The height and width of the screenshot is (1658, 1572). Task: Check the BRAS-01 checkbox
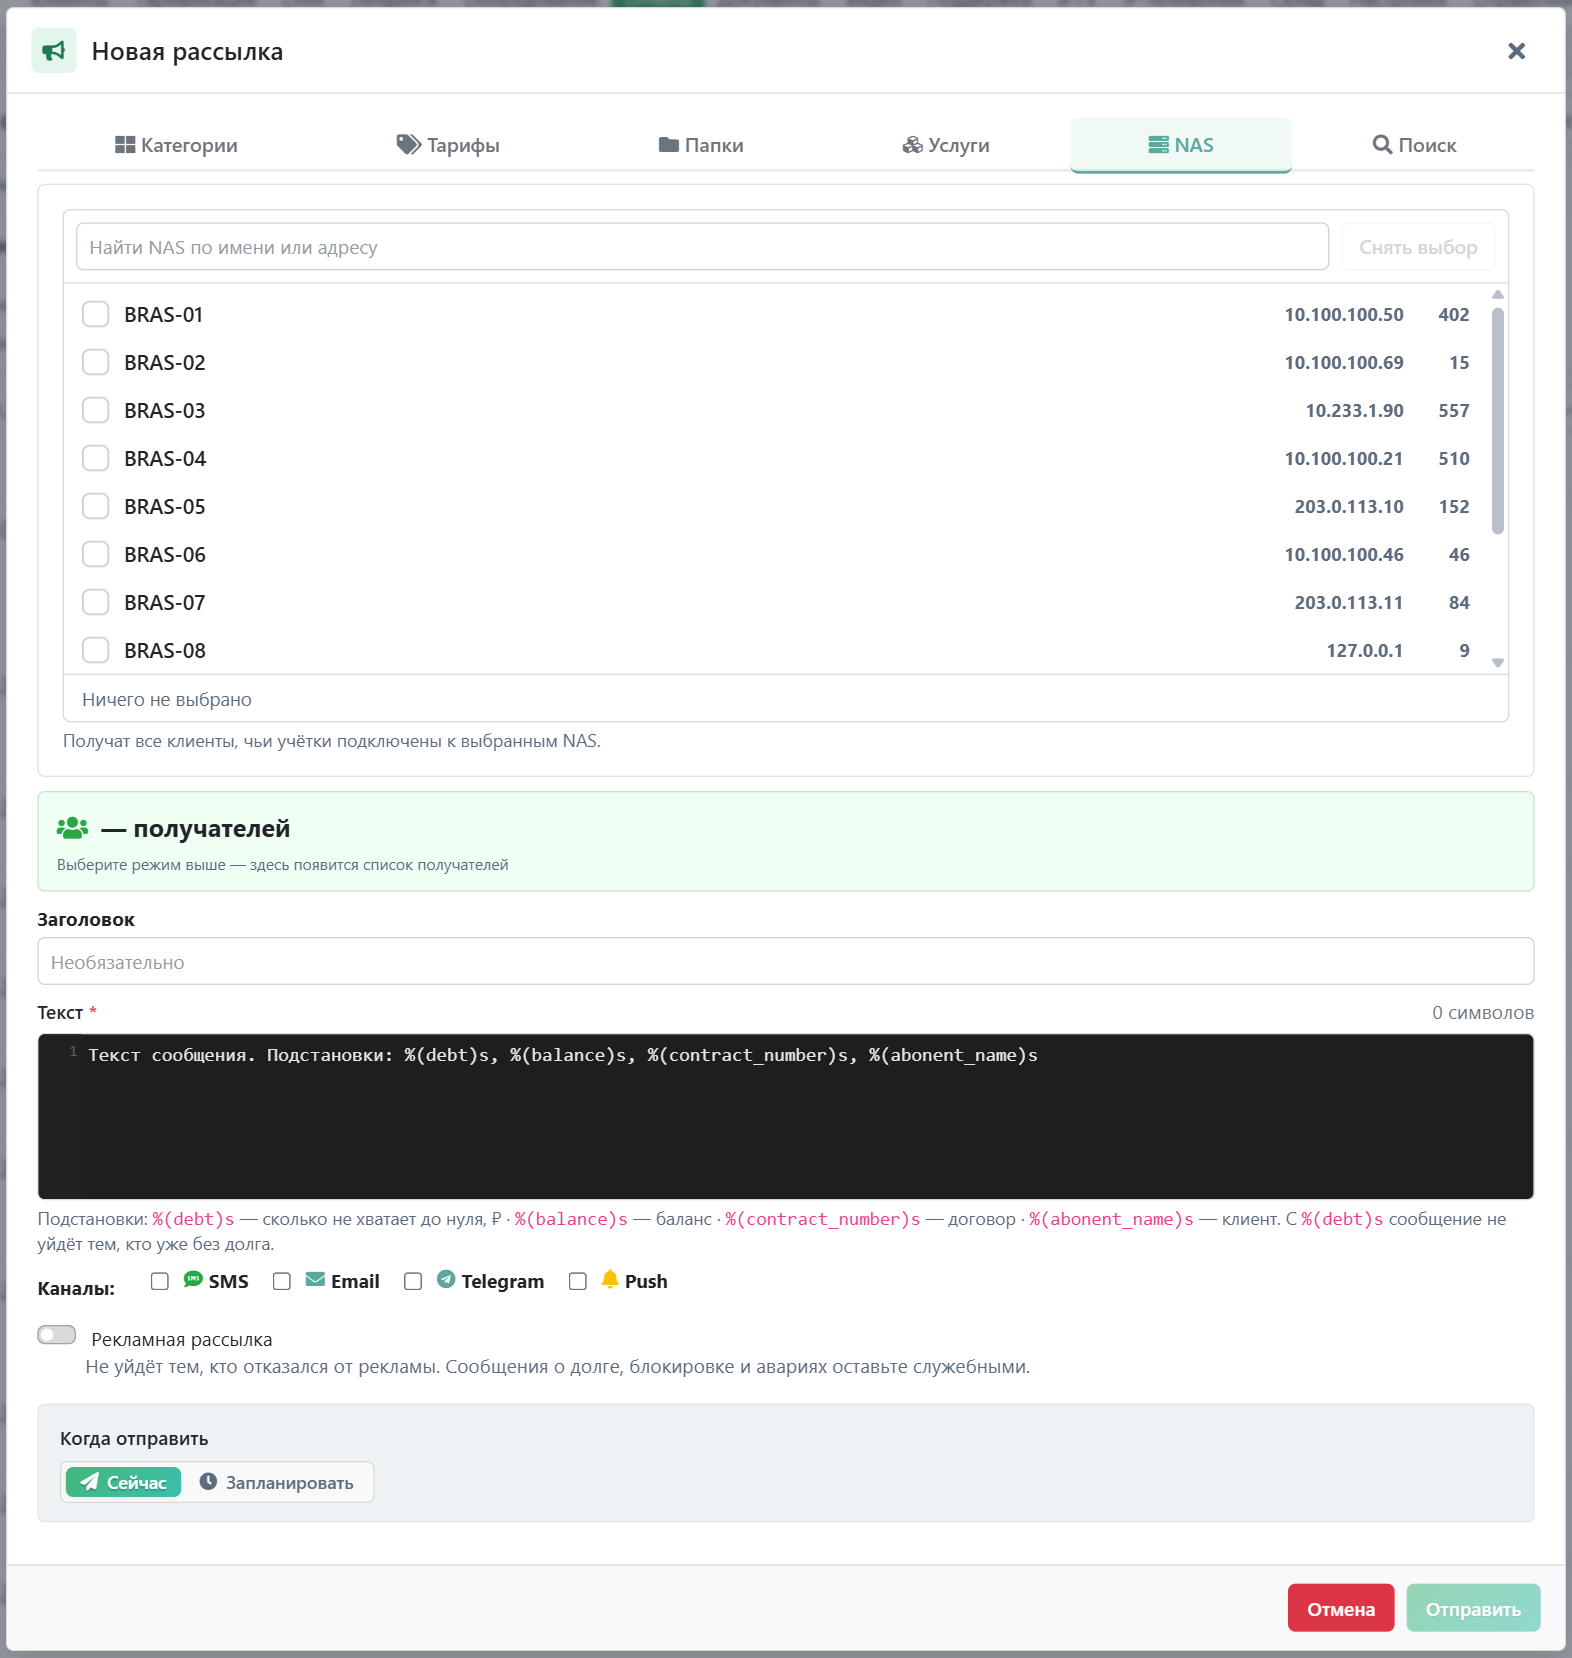pyautogui.click(x=96, y=314)
